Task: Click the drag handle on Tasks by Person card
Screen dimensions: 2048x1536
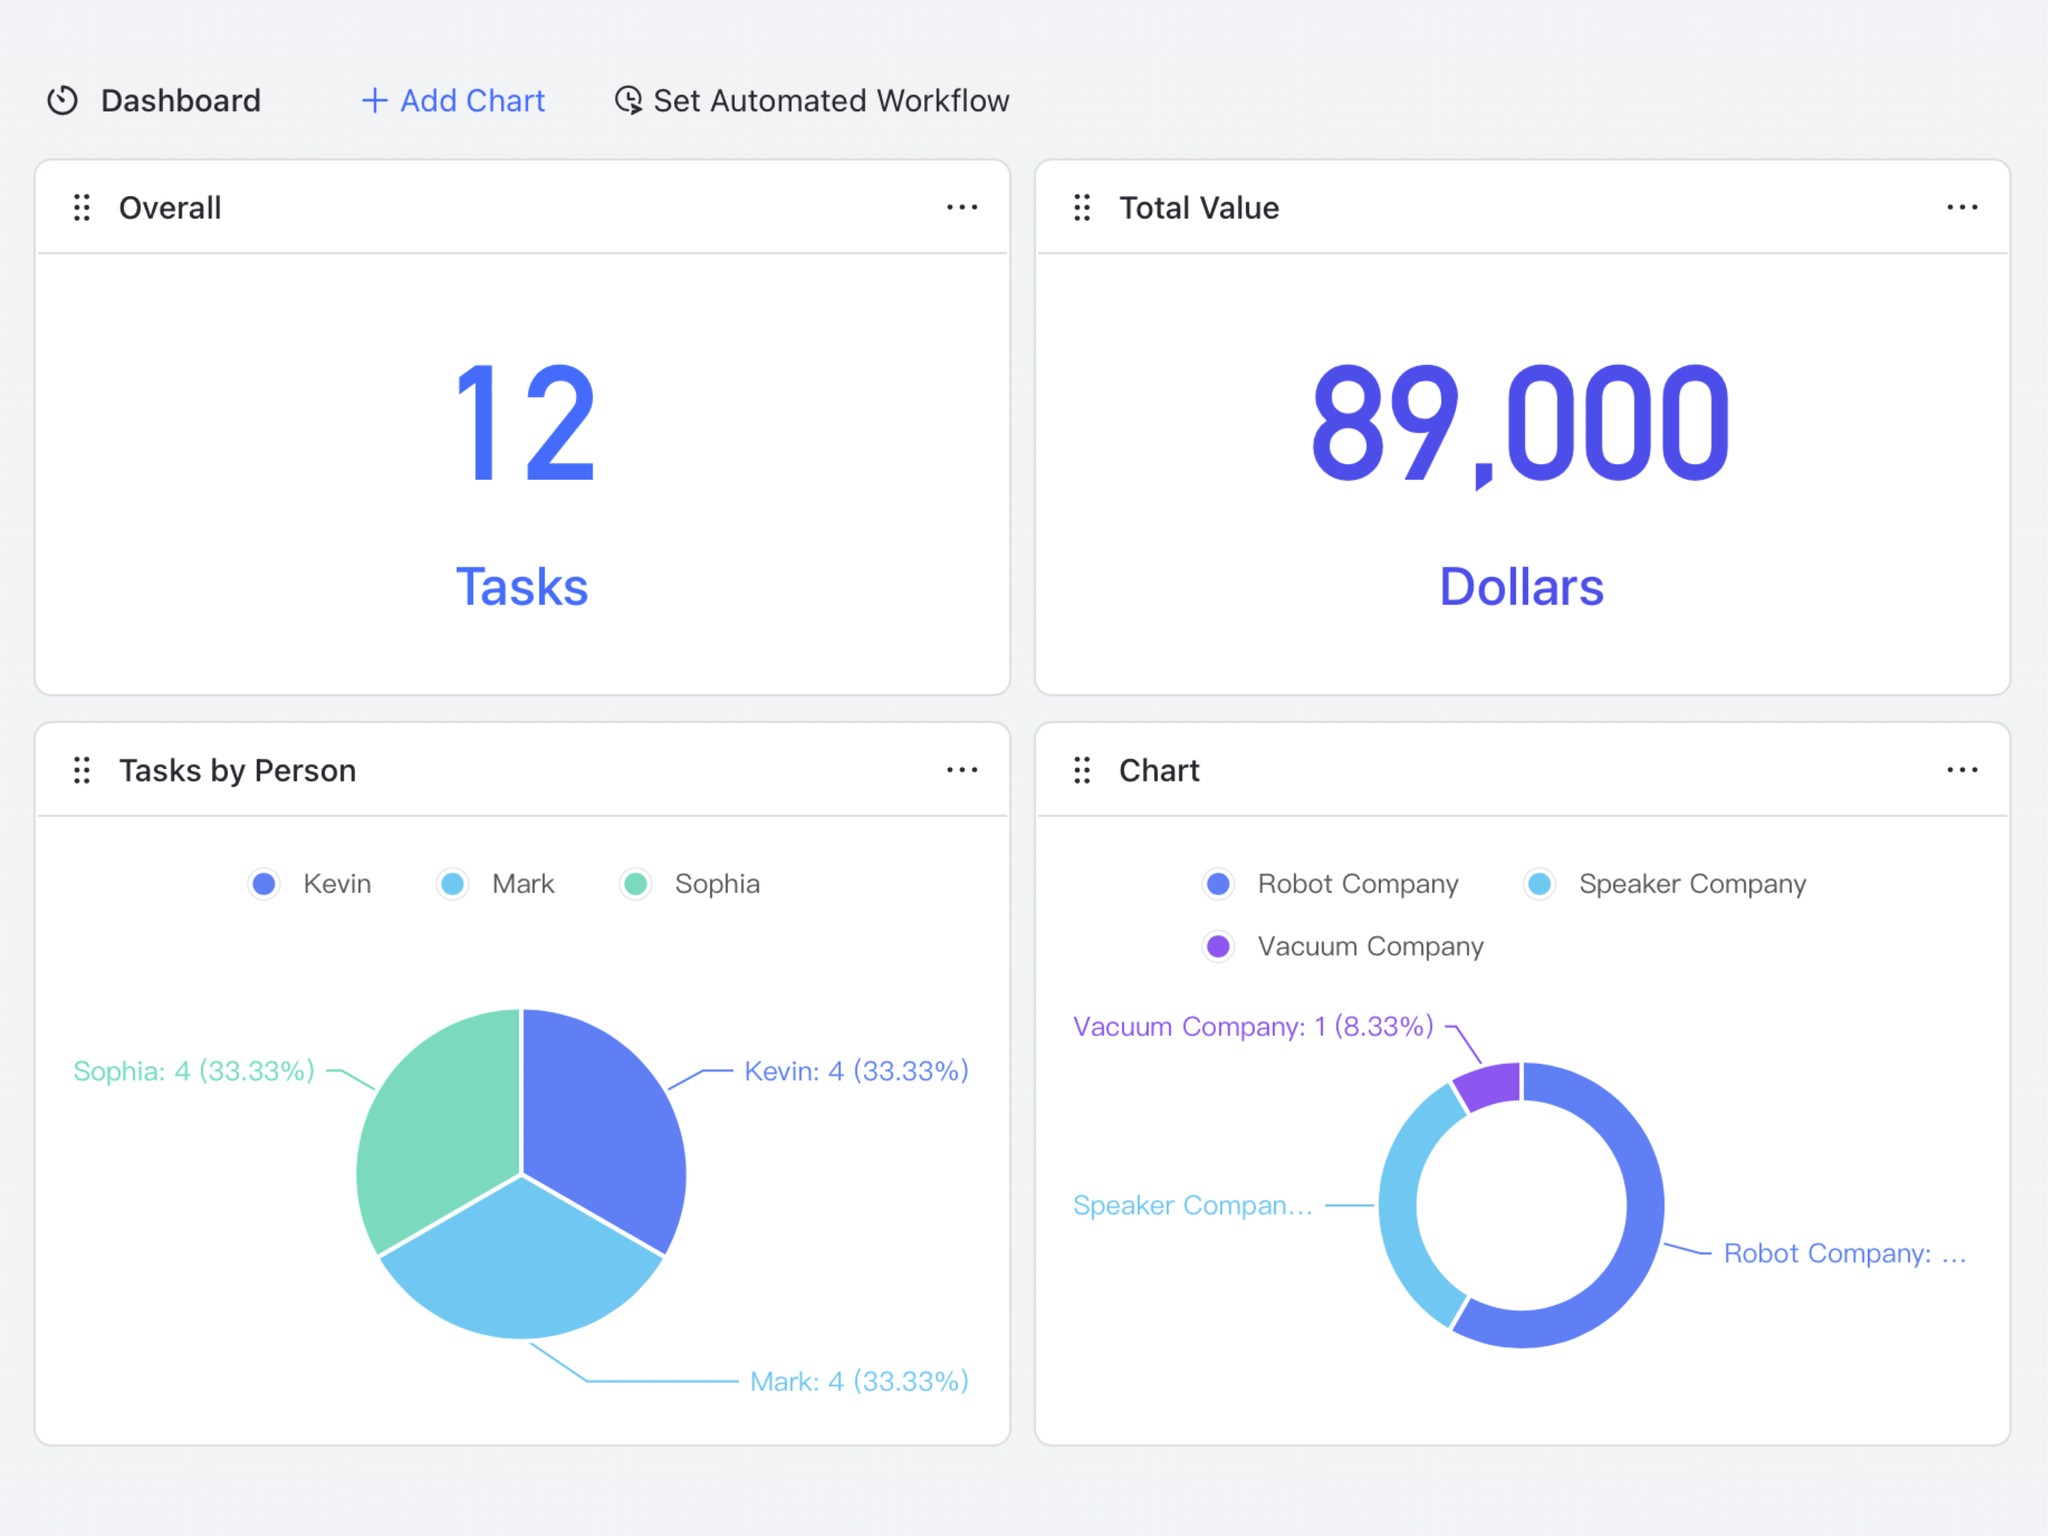Action: [x=84, y=770]
